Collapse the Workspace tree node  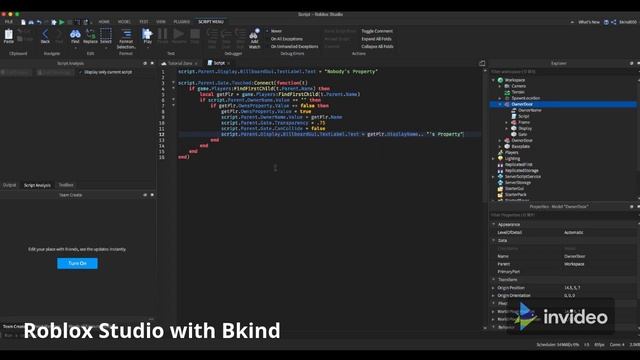click(493, 80)
